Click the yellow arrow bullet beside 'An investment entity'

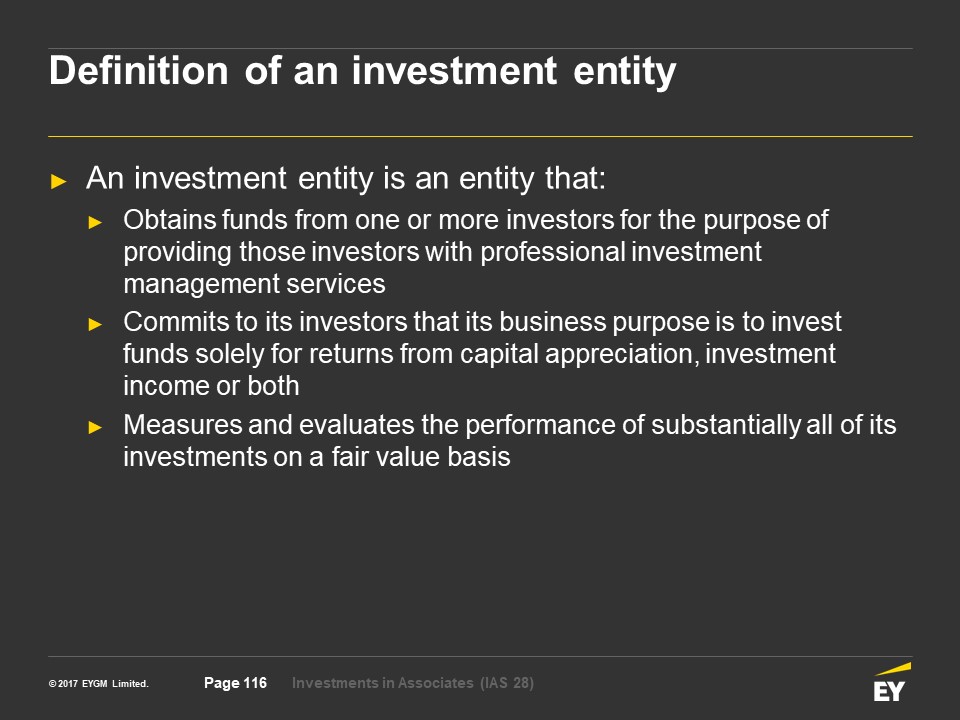[59, 181]
